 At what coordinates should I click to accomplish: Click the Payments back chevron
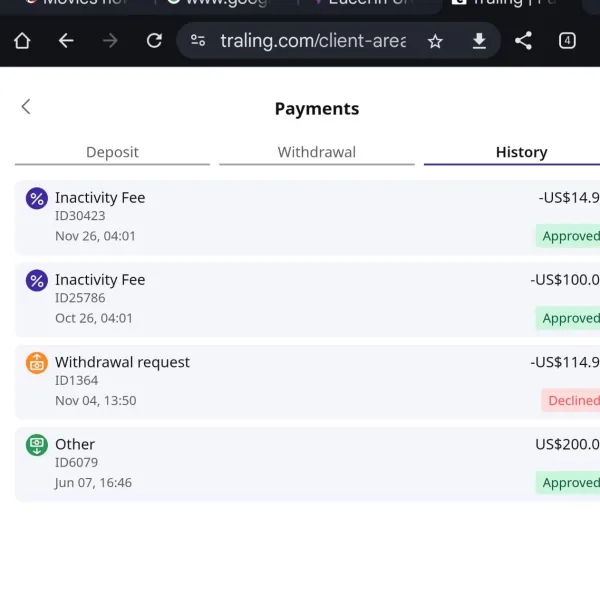point(26,107)
